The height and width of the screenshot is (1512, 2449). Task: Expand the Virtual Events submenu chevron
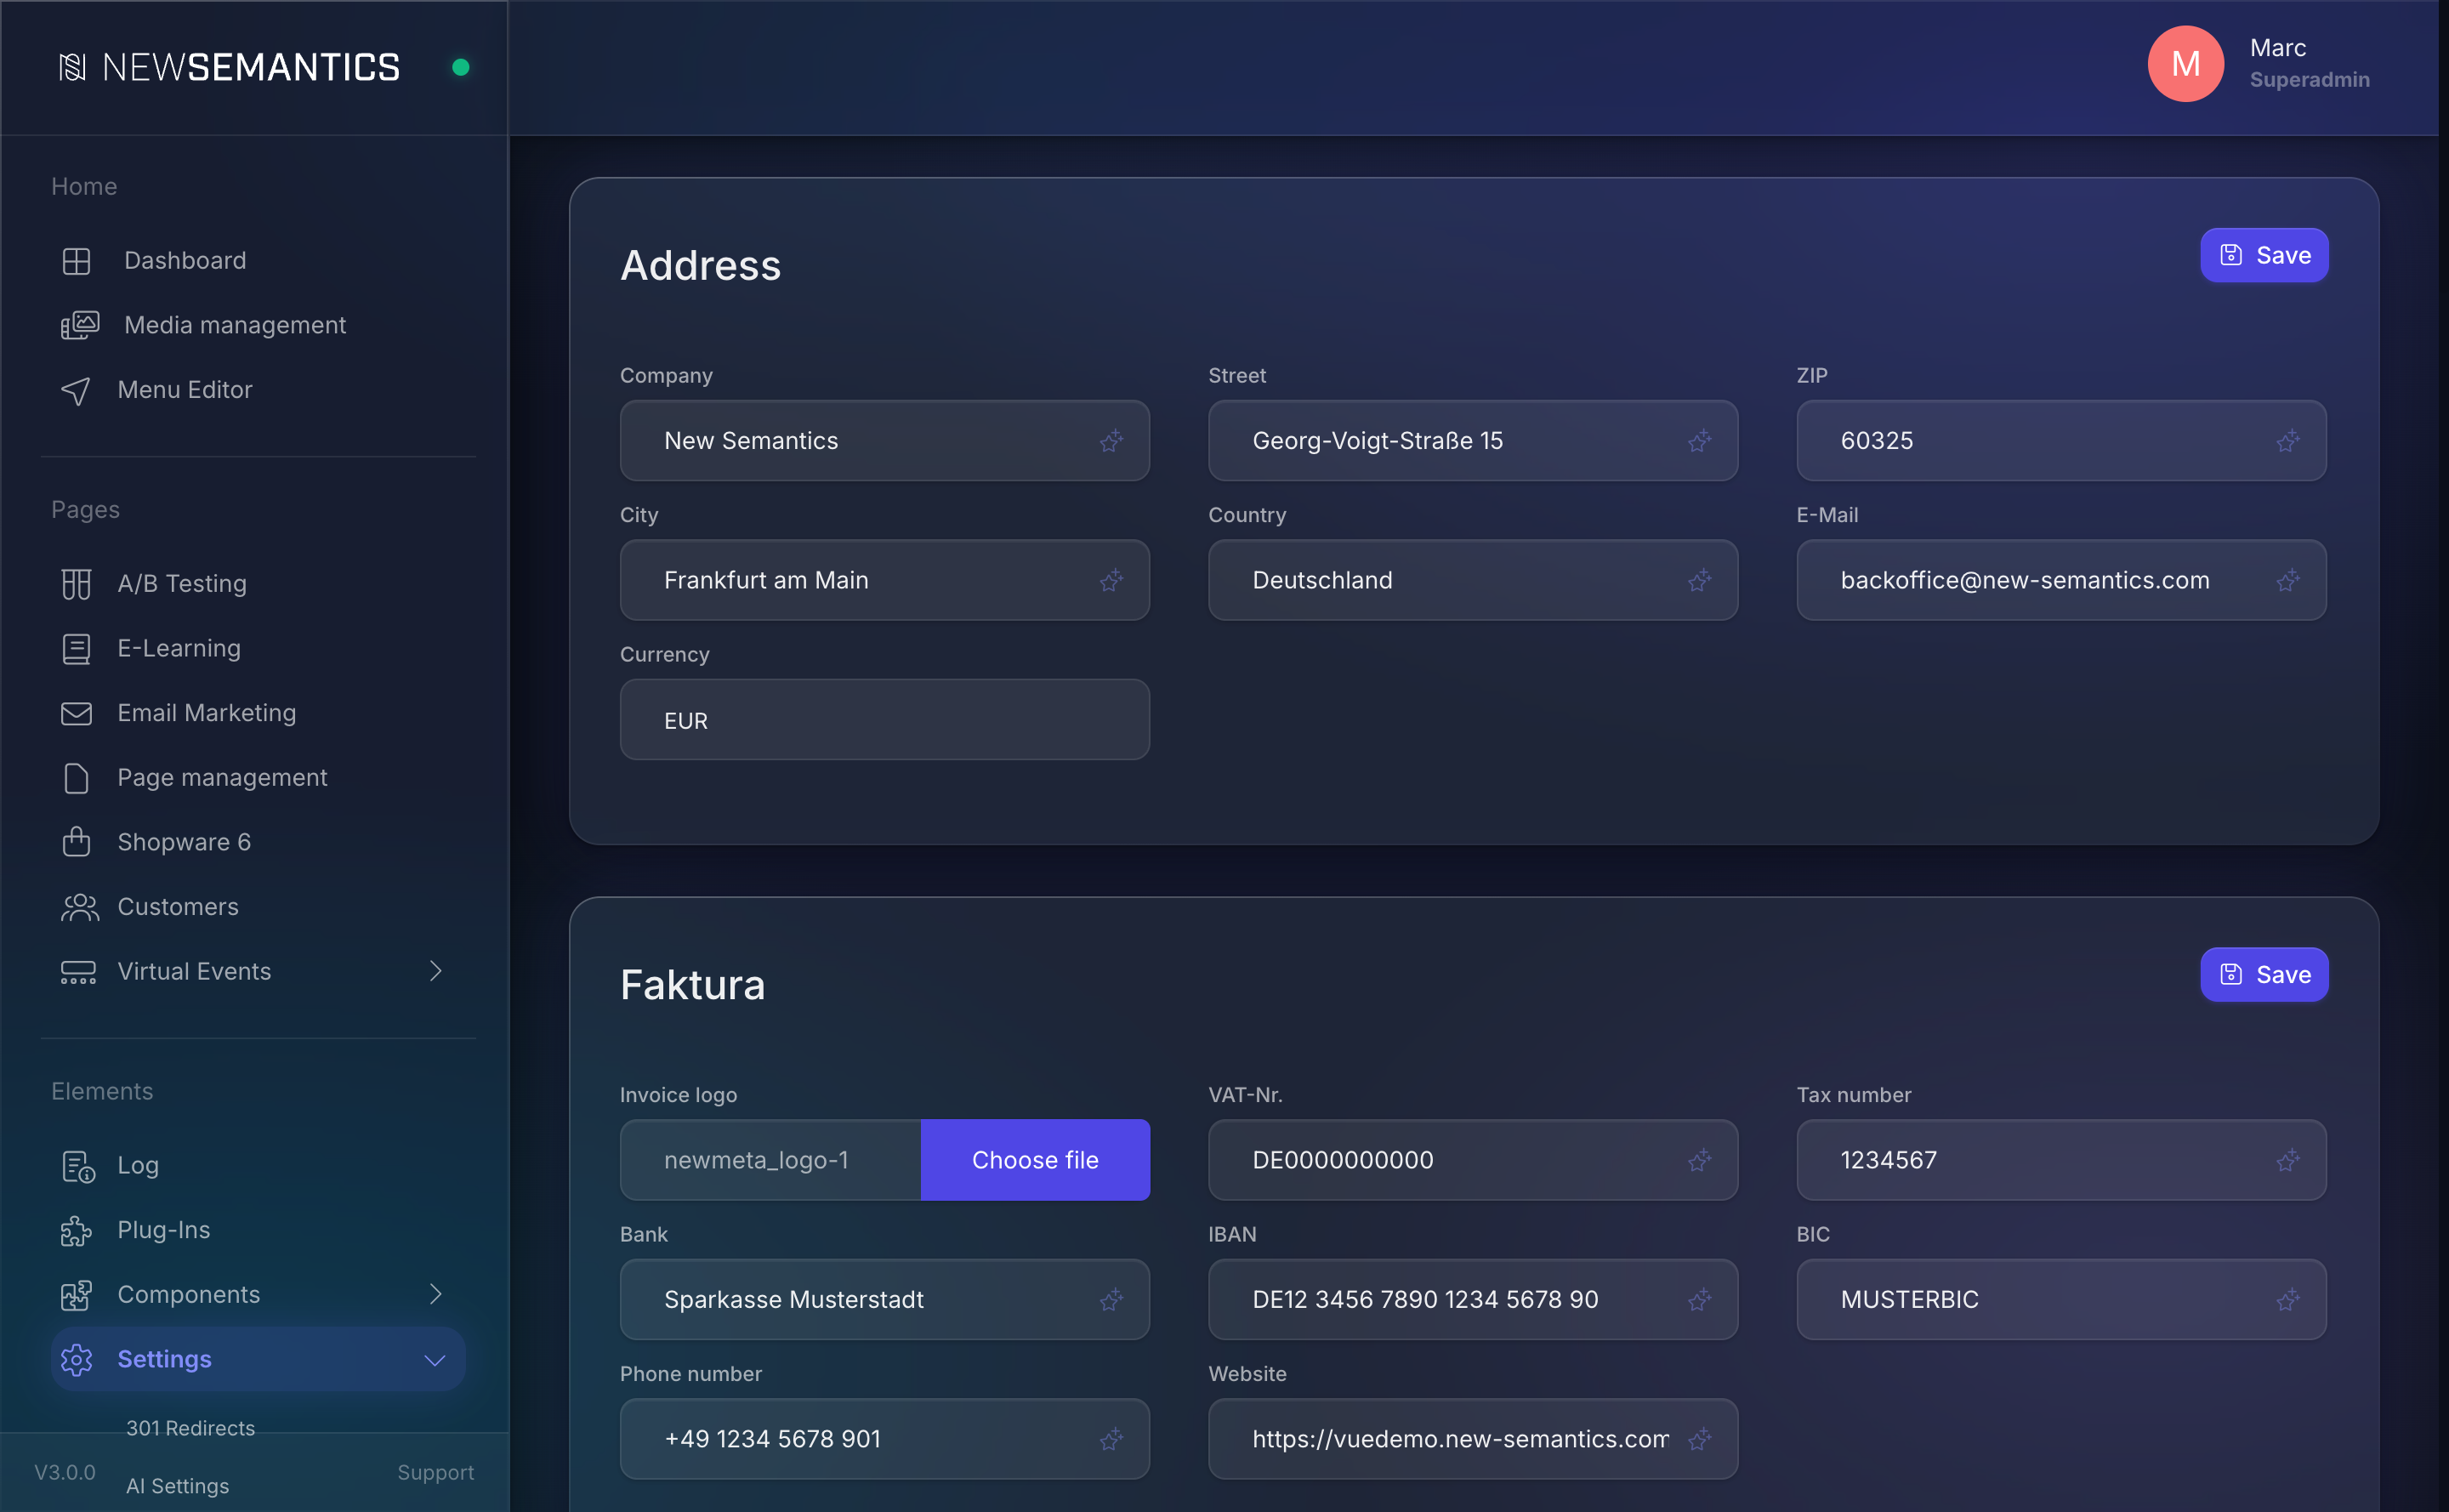(435, 971)
